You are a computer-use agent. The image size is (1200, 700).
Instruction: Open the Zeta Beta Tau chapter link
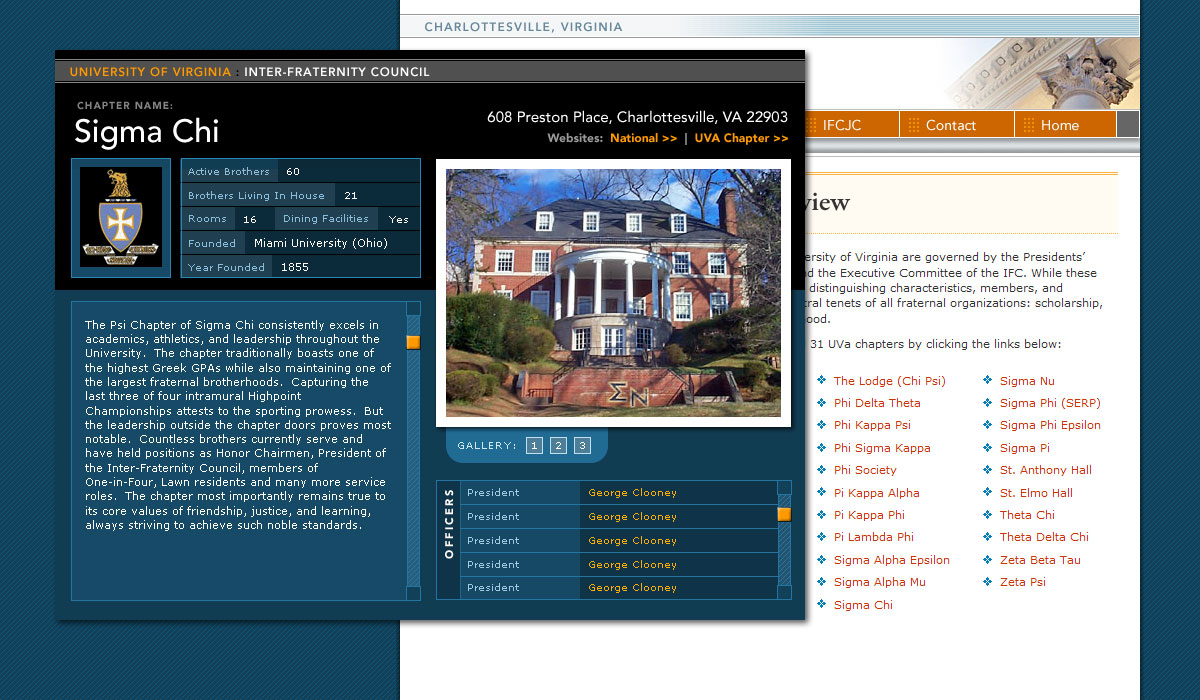1040,560
